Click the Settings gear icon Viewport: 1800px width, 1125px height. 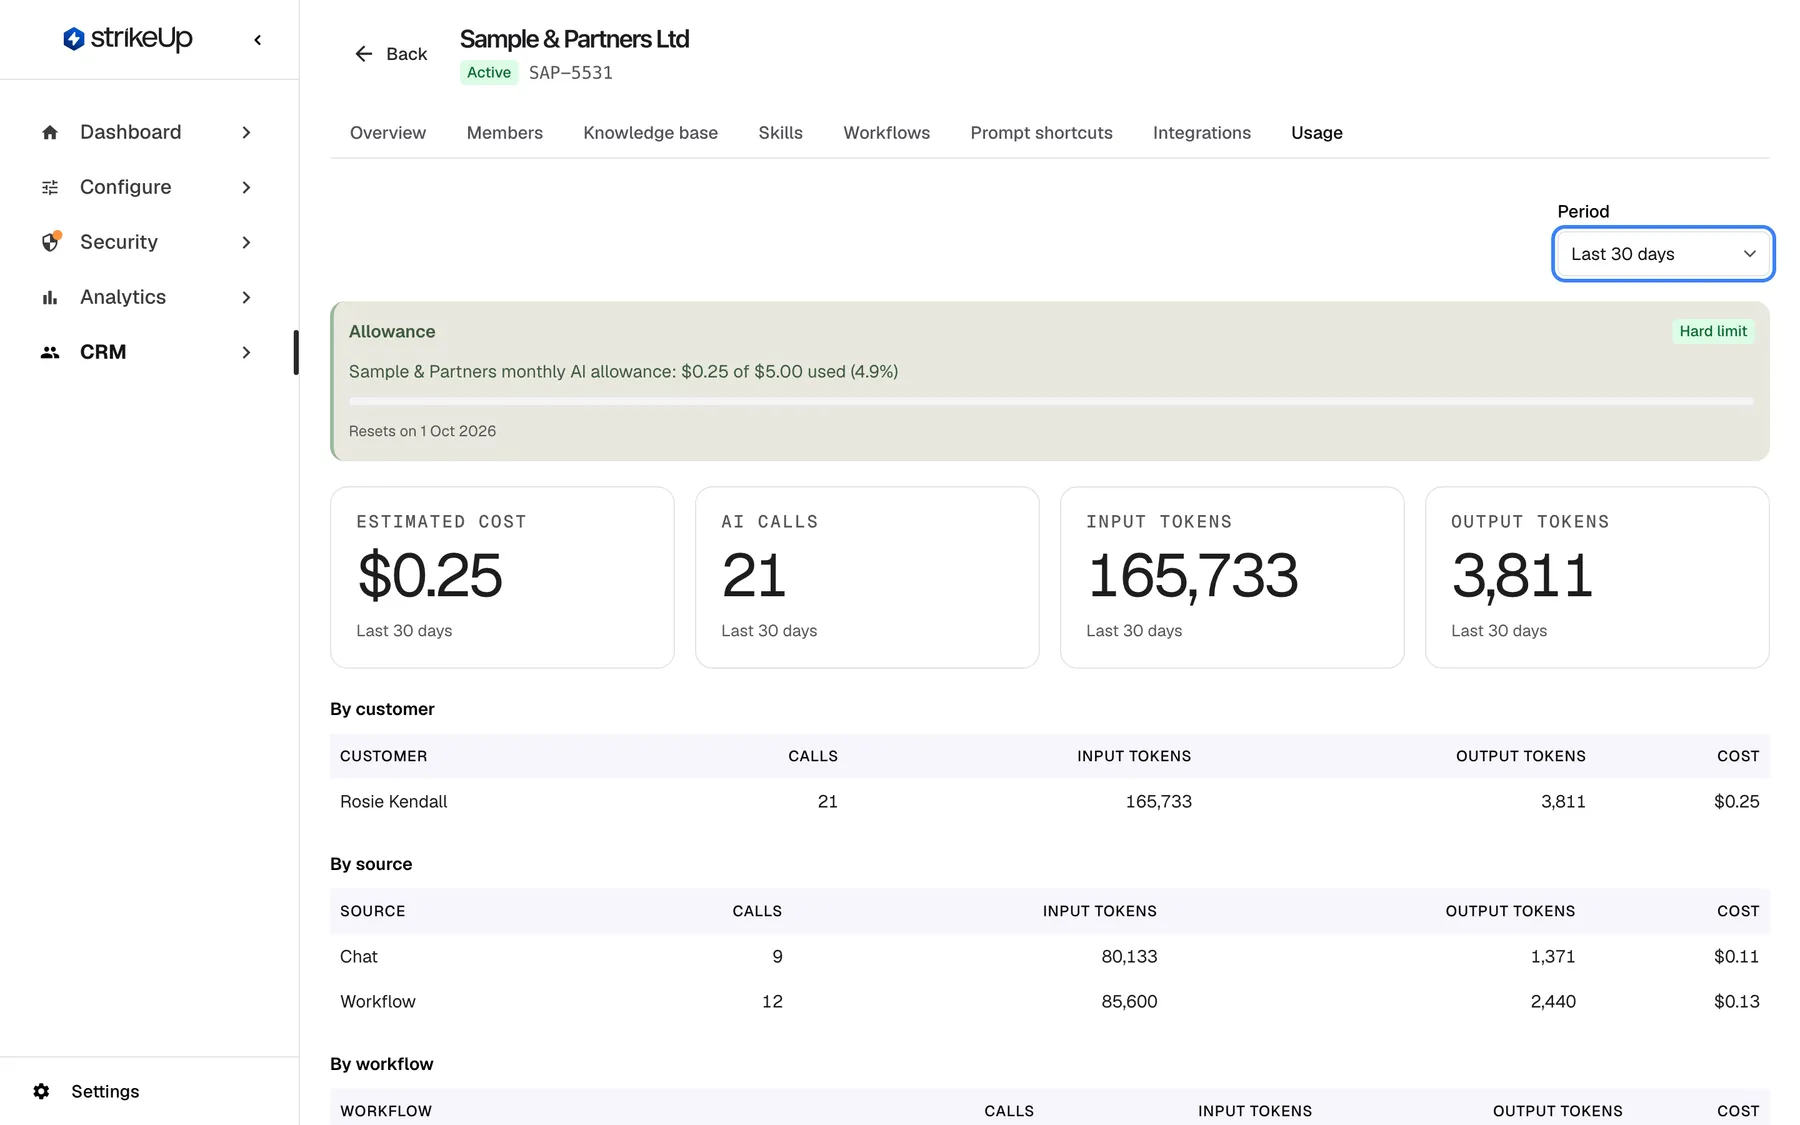41,1091
